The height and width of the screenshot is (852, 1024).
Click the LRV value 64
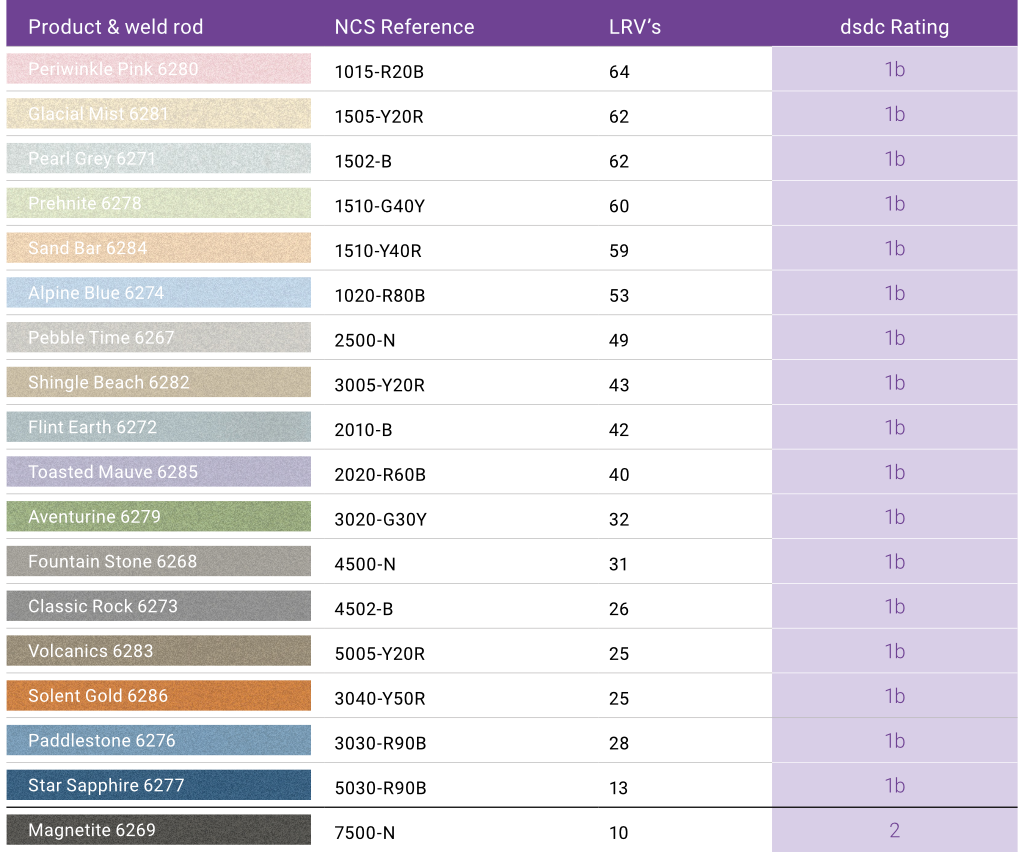point(619,72)
